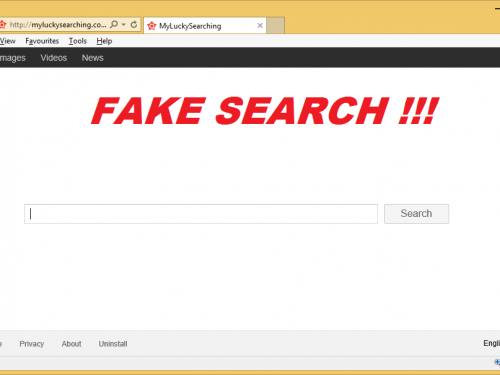Select the MyLuckySearching browser tab
500x375 pixels.
tap(205, 26)
